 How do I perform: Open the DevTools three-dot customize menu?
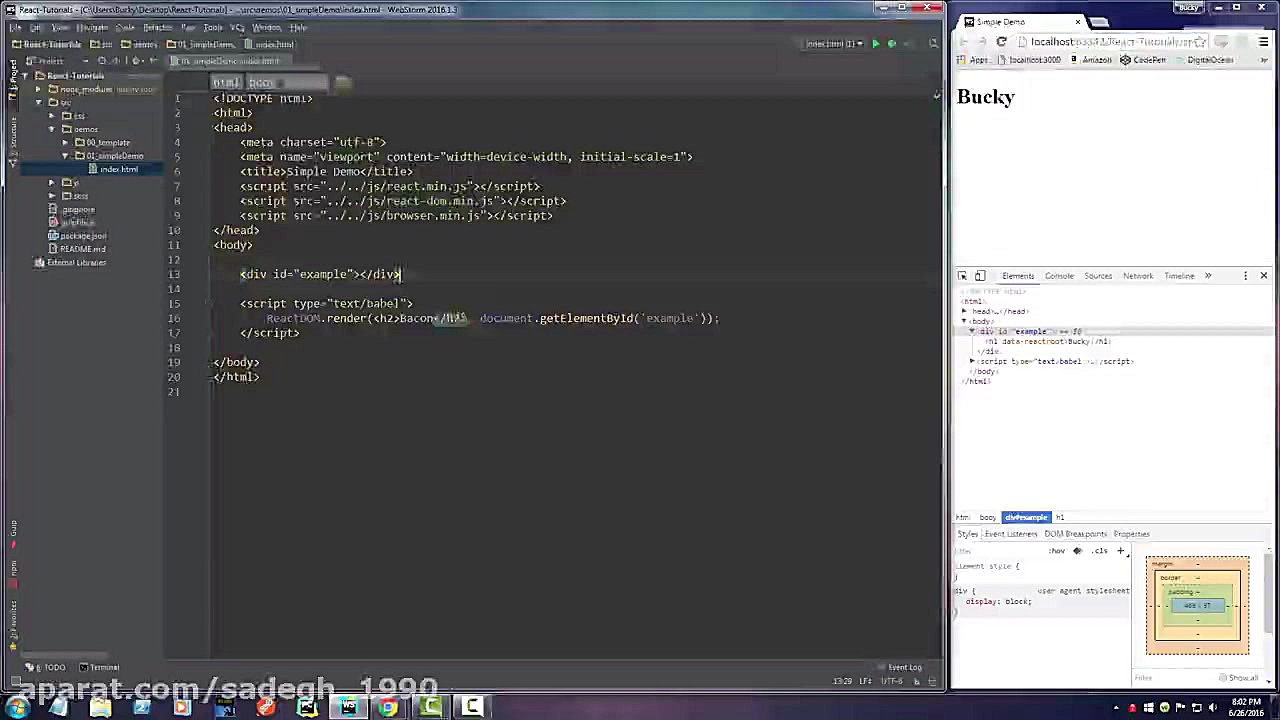1245,276
